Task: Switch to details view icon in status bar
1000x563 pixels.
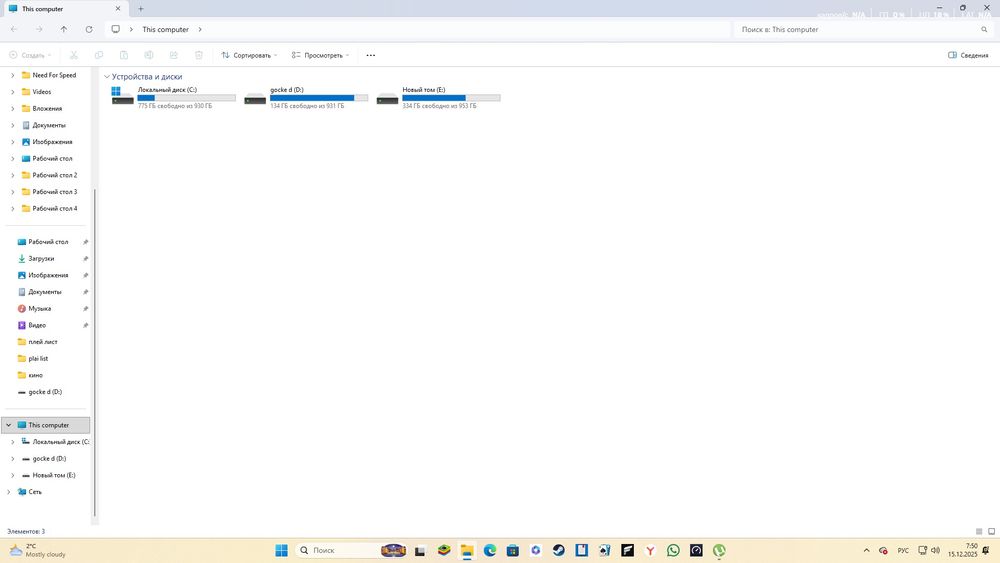Action: click(x=979, y=531)
